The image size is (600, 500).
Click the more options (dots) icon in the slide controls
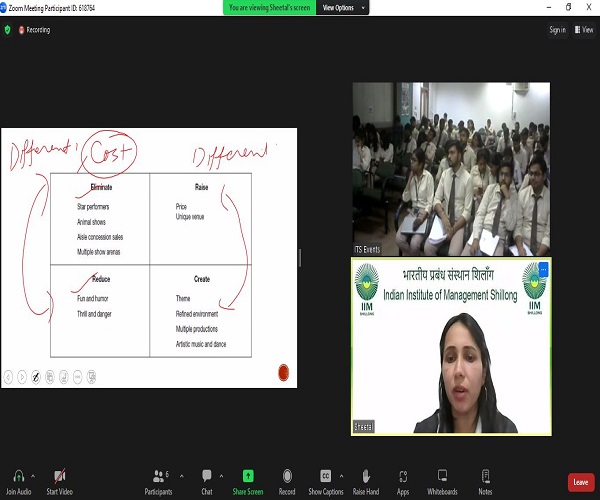click(x=77, y=377)
